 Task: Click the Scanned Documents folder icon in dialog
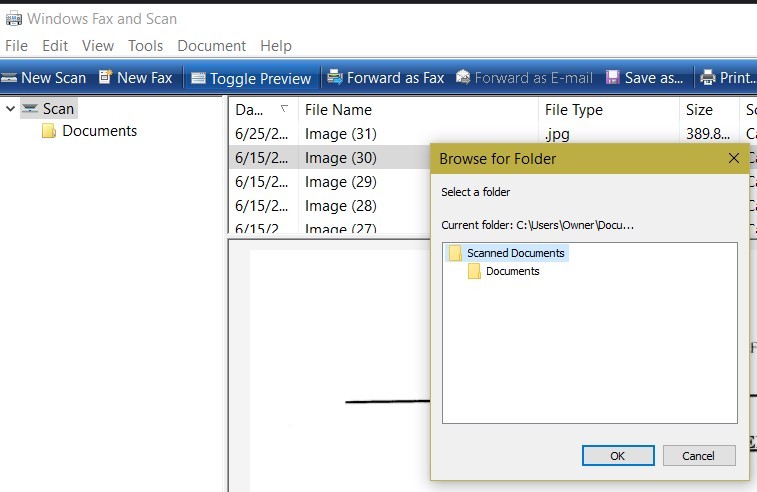455,253
